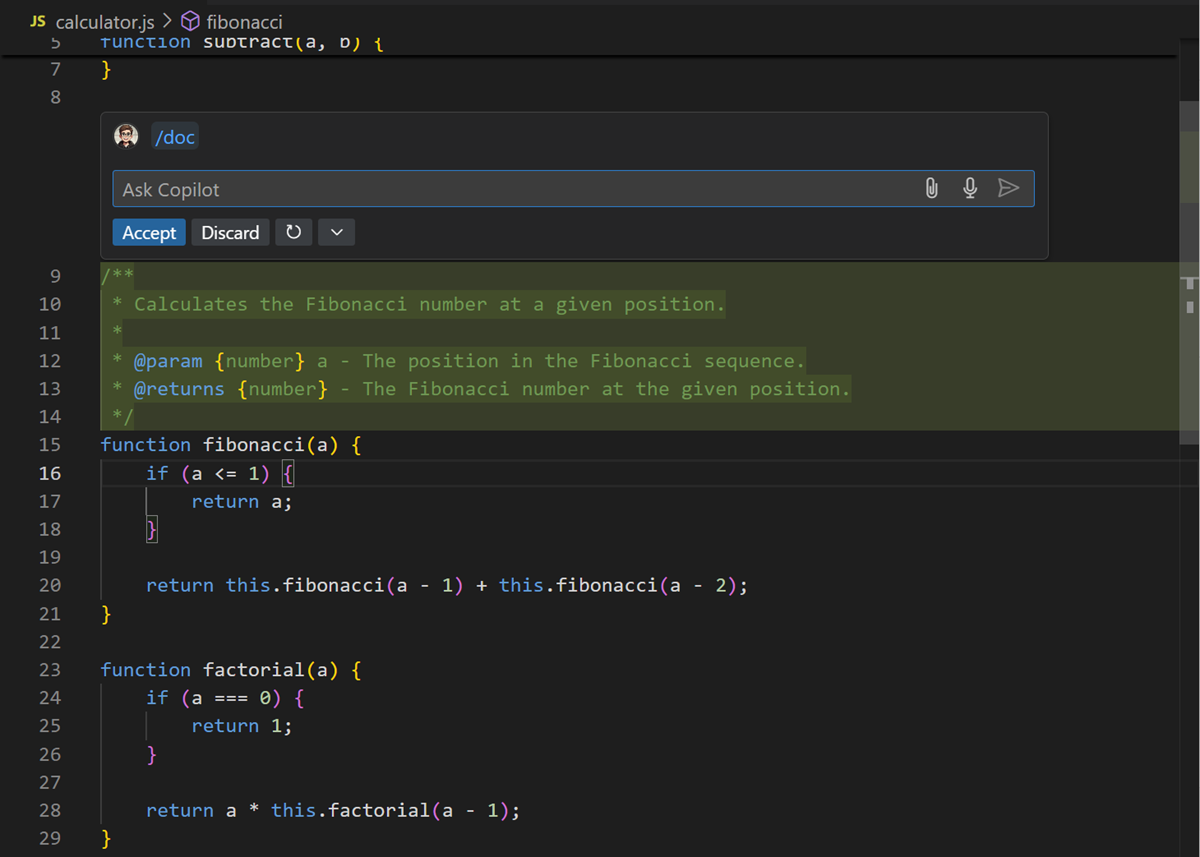Place cursor on 'function factorial(a) {'
The image size is (1200, 857).
point(231,670)
